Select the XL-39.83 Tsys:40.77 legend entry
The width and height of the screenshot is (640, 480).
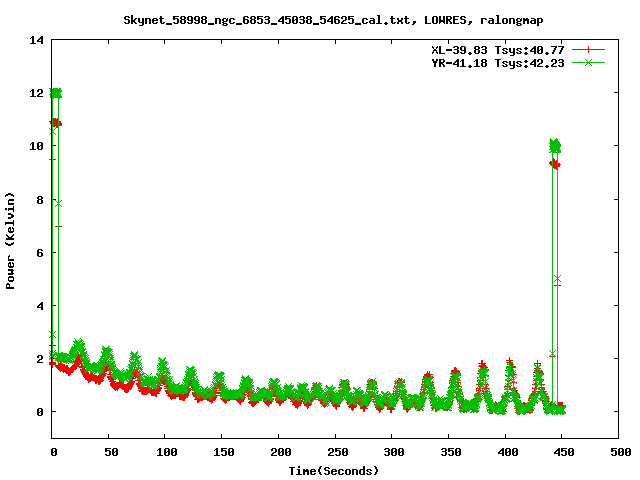[498, 50]
